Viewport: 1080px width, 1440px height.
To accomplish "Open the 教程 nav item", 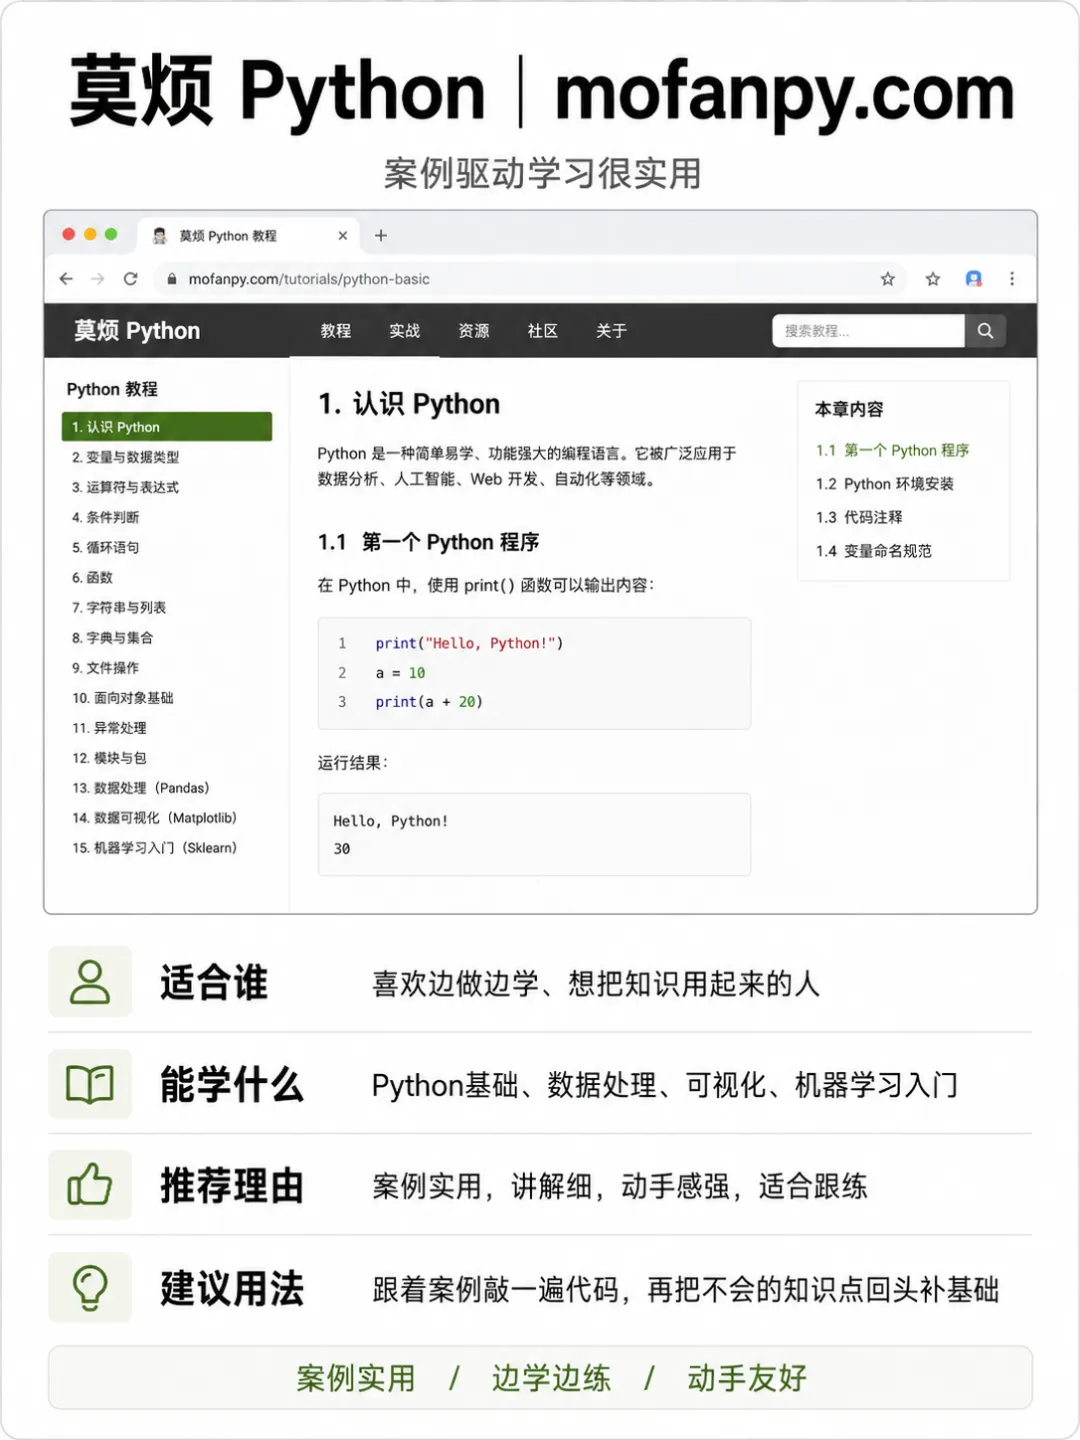I will tap(336, 331).
